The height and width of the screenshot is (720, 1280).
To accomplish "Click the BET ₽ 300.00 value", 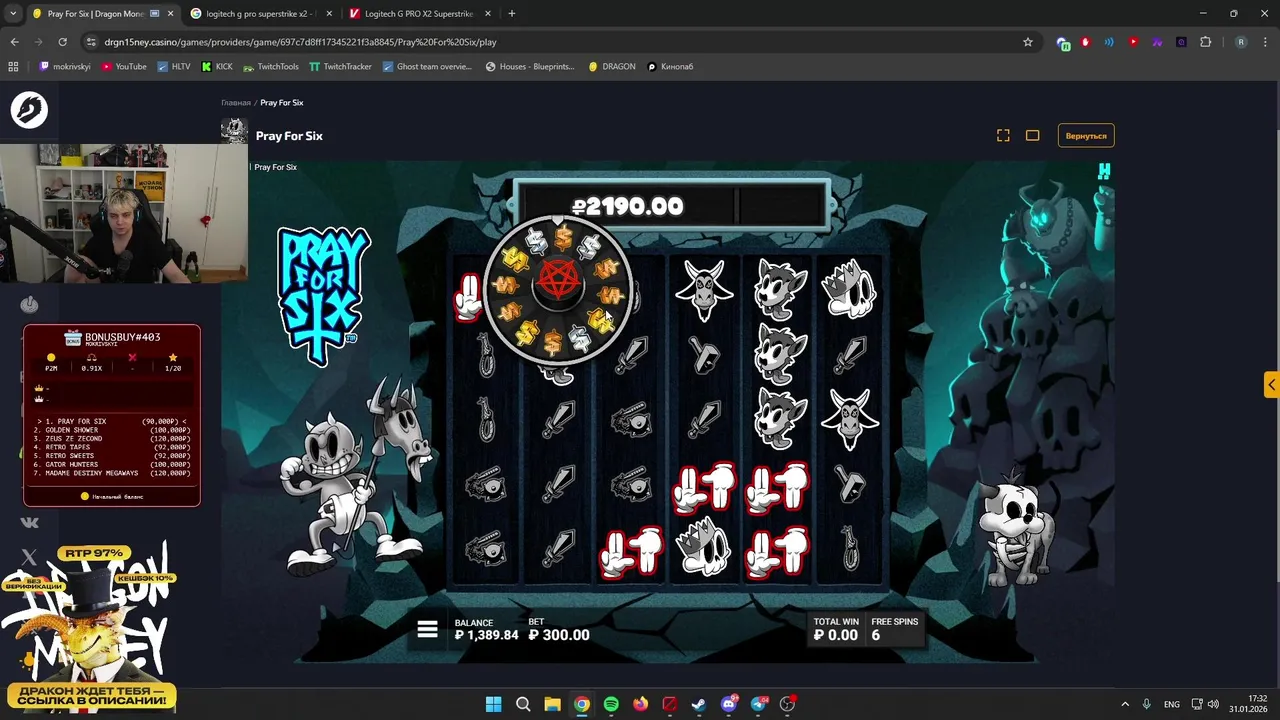I will point(559,635).
